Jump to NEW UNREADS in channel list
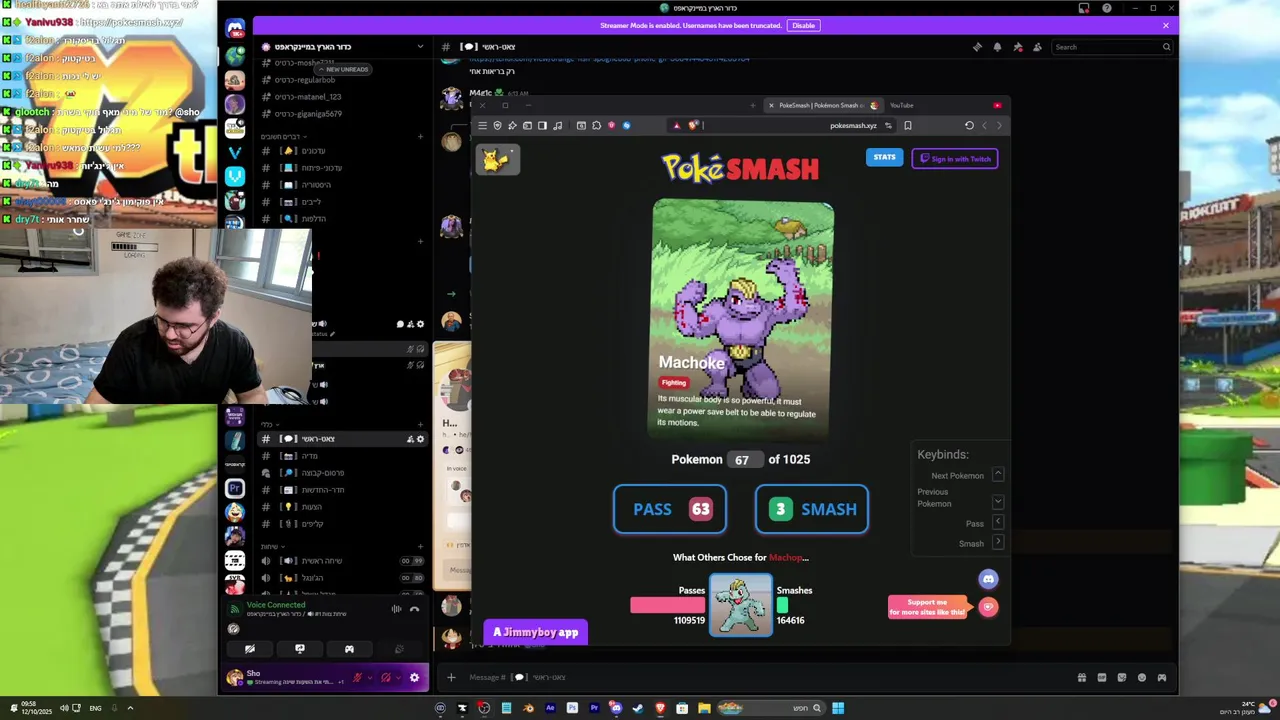 point(343,69)
